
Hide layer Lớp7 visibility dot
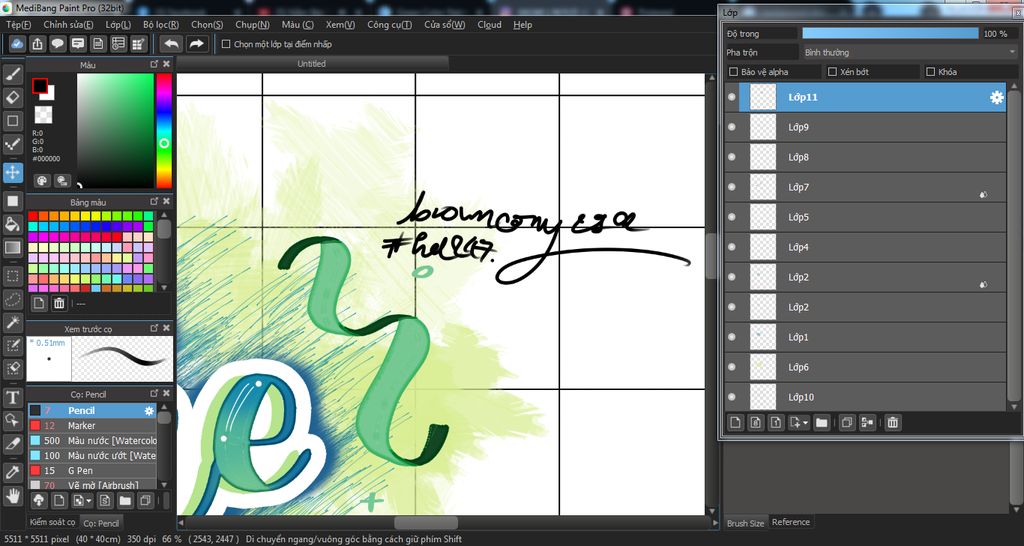click(731, 187)
